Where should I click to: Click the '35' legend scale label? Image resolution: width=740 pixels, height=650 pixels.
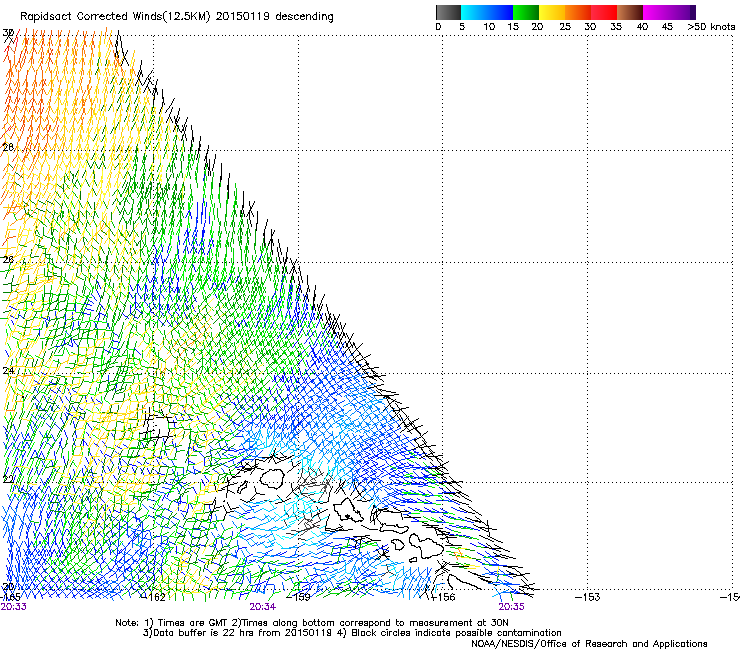(x=616, y=27)
